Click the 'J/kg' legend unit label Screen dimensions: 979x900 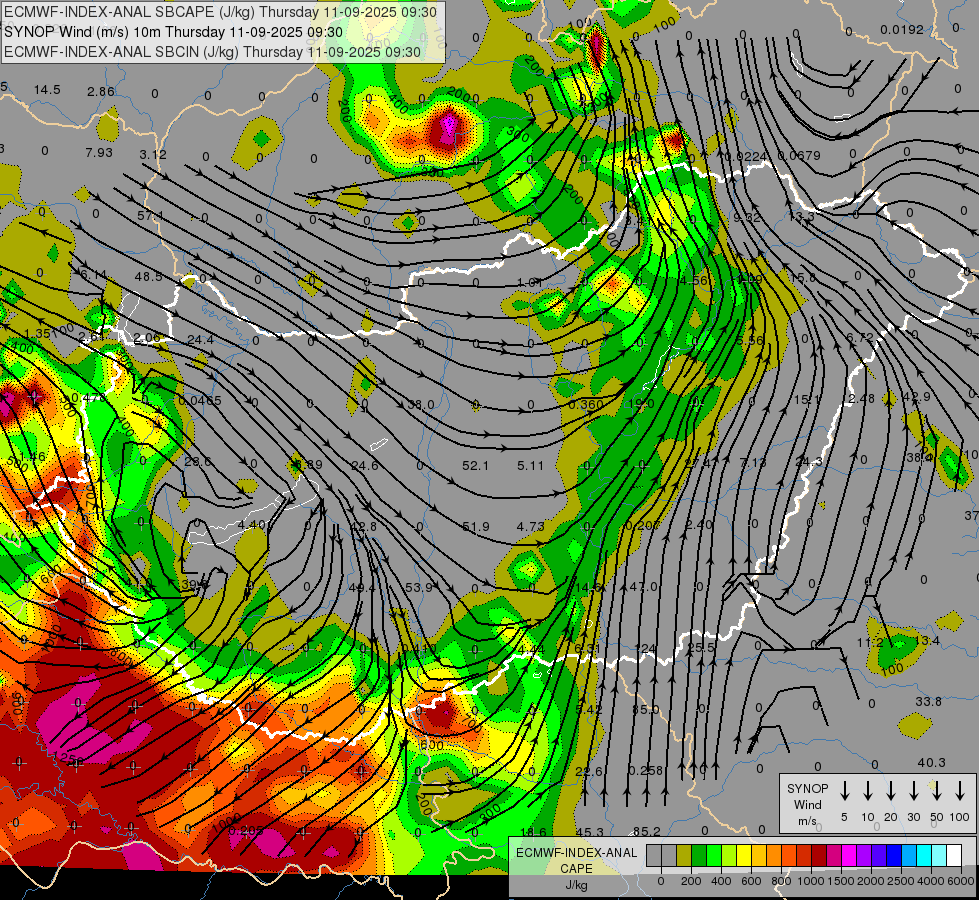coord(576,885)
